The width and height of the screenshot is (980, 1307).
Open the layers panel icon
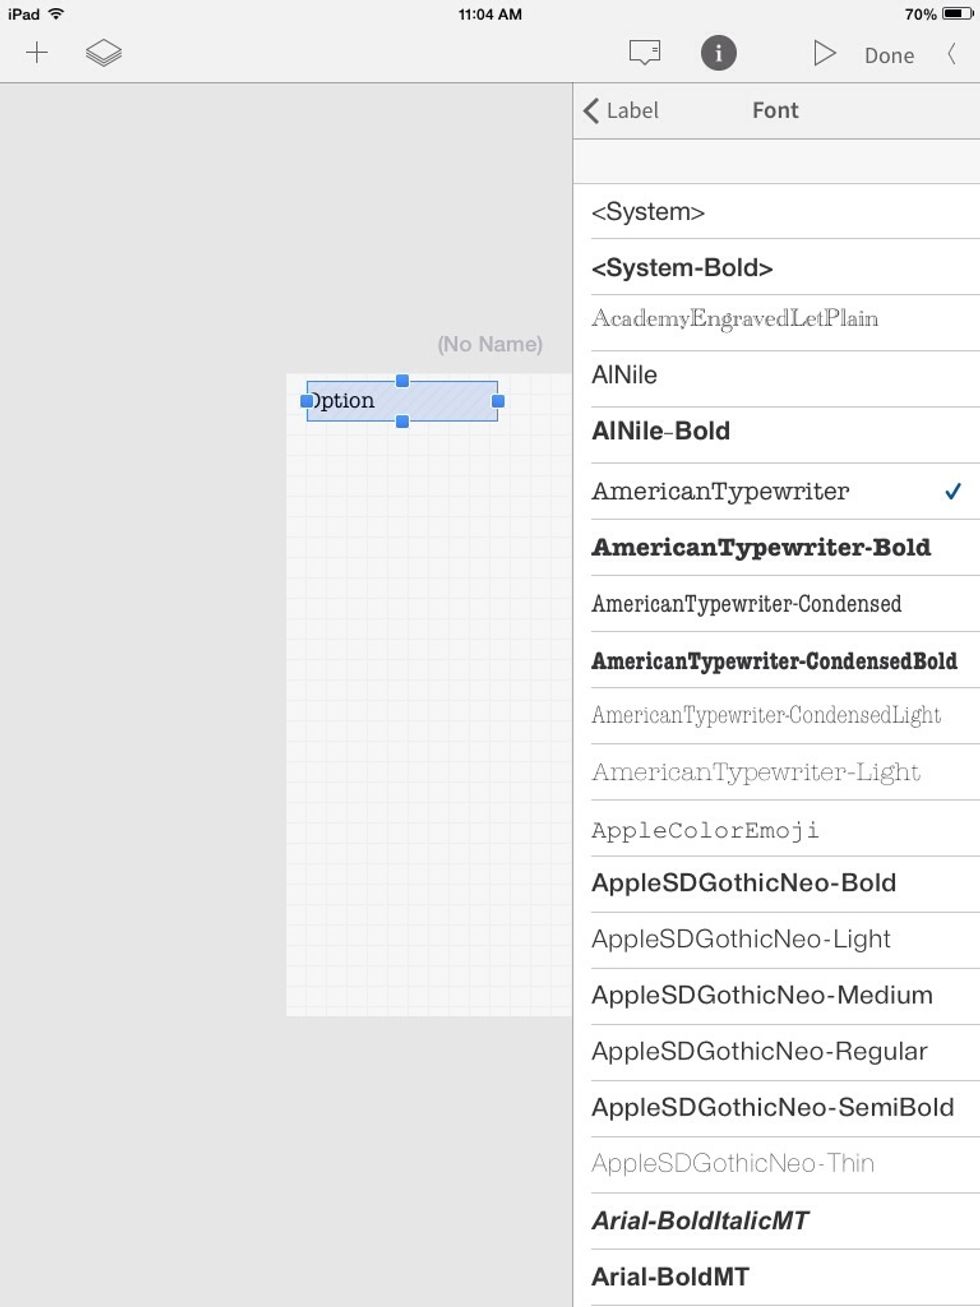(x=104, y=52)
